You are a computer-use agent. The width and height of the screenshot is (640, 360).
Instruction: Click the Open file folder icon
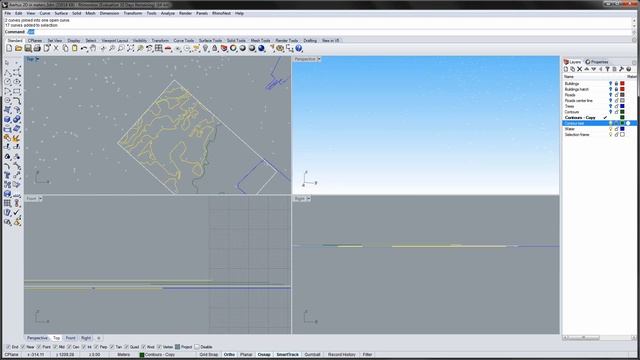18,48
